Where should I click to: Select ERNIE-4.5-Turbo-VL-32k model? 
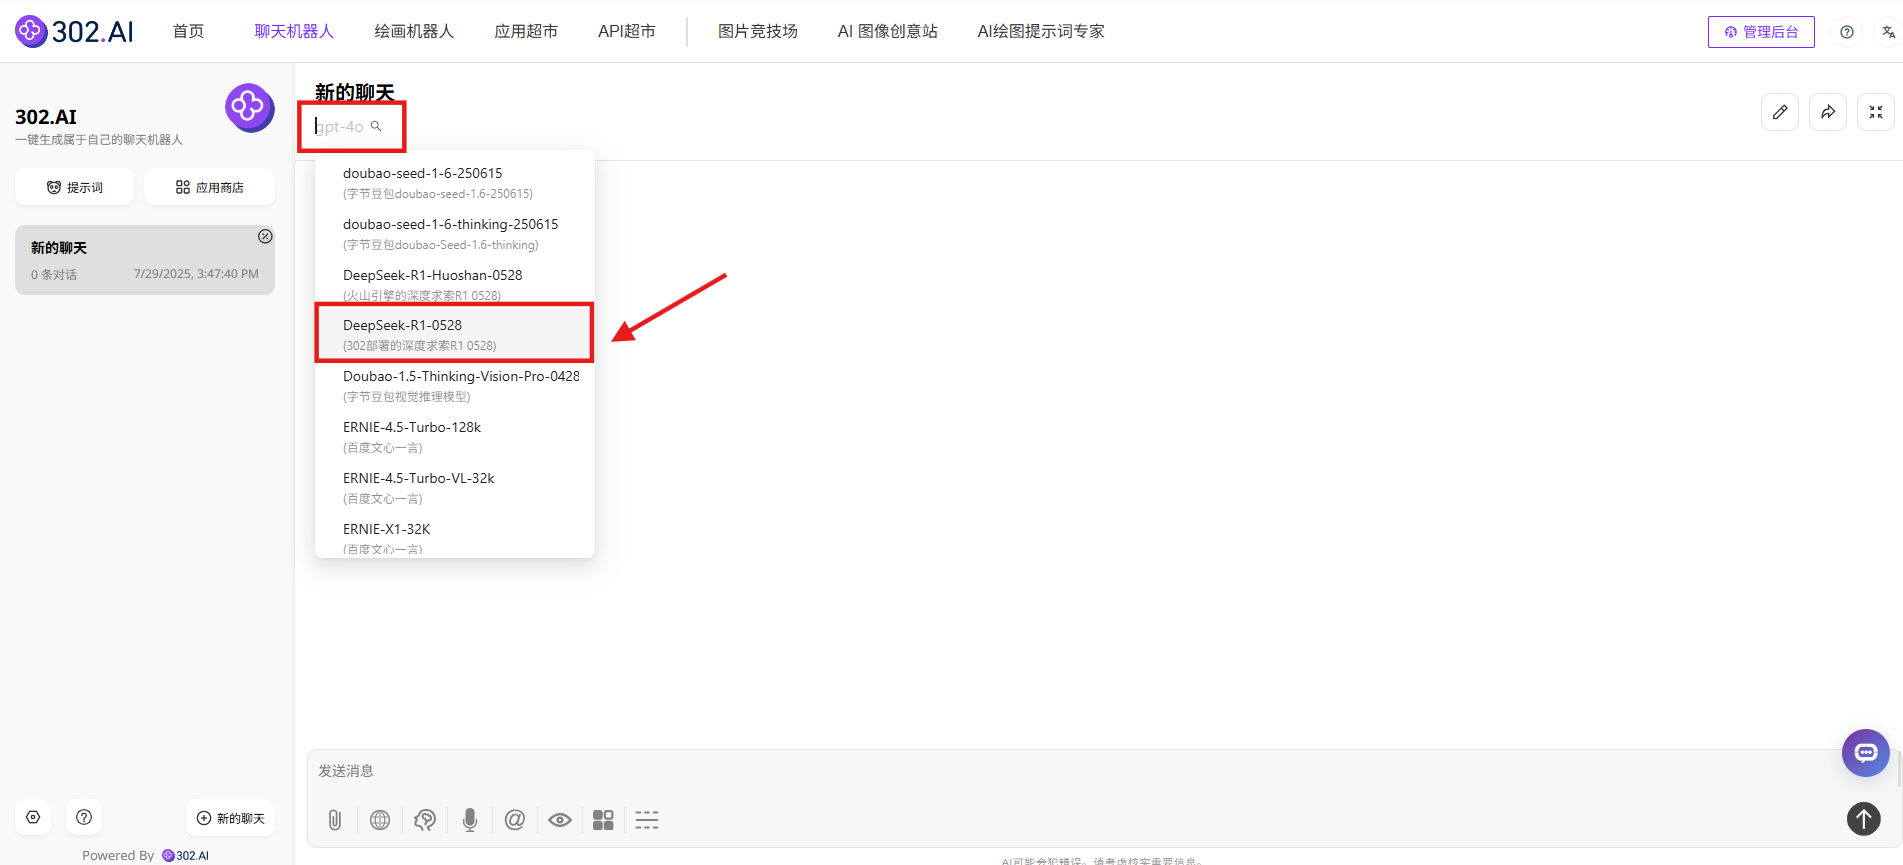(455, 487)
